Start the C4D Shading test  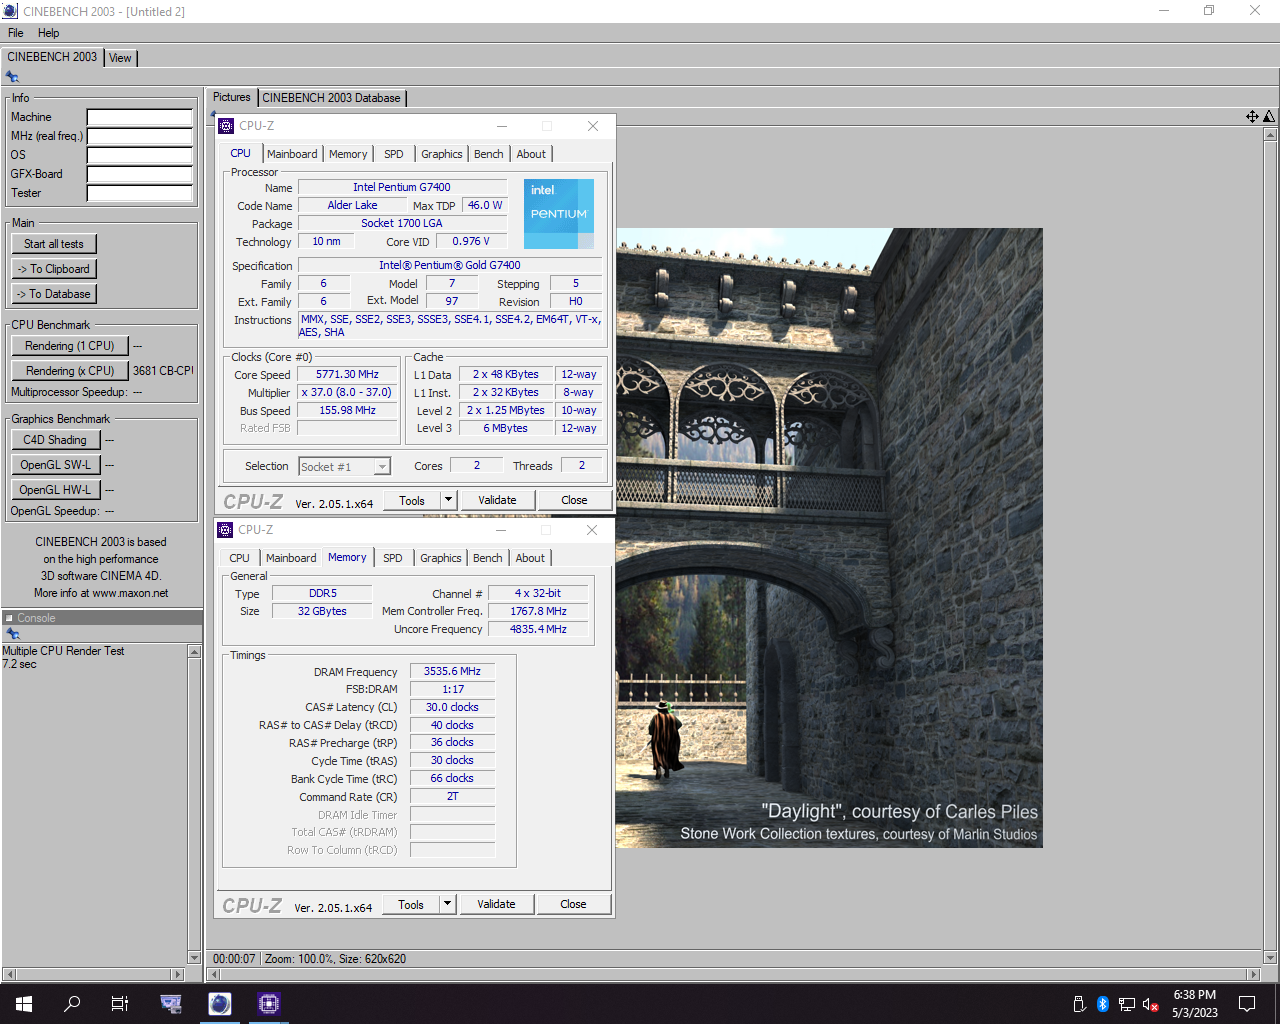pyautogui.click(x=55, y=440)
